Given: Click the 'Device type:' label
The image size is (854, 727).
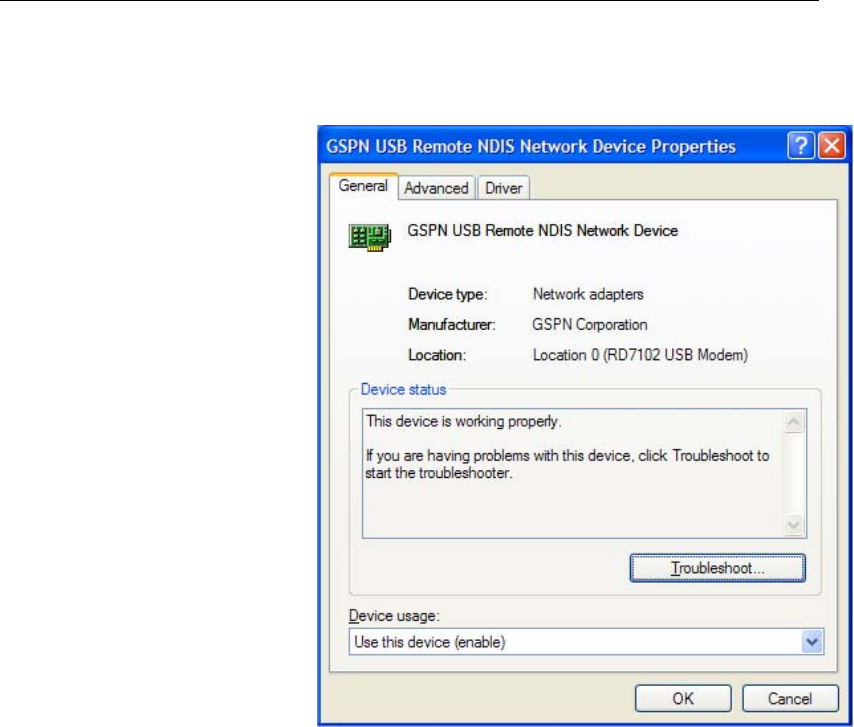Looking at the screenshot, I should 448,295.
